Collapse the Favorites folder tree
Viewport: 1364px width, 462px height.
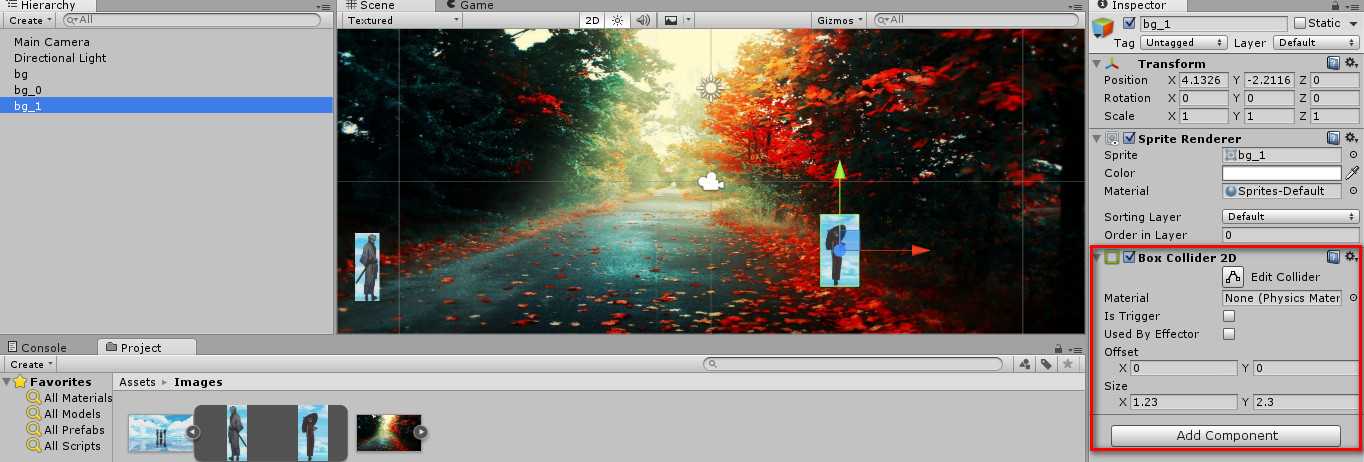[x=7, y=382]
